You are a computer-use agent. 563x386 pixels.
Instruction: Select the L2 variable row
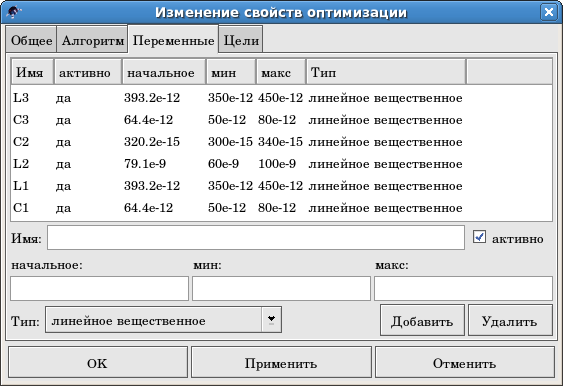[282, 164]
